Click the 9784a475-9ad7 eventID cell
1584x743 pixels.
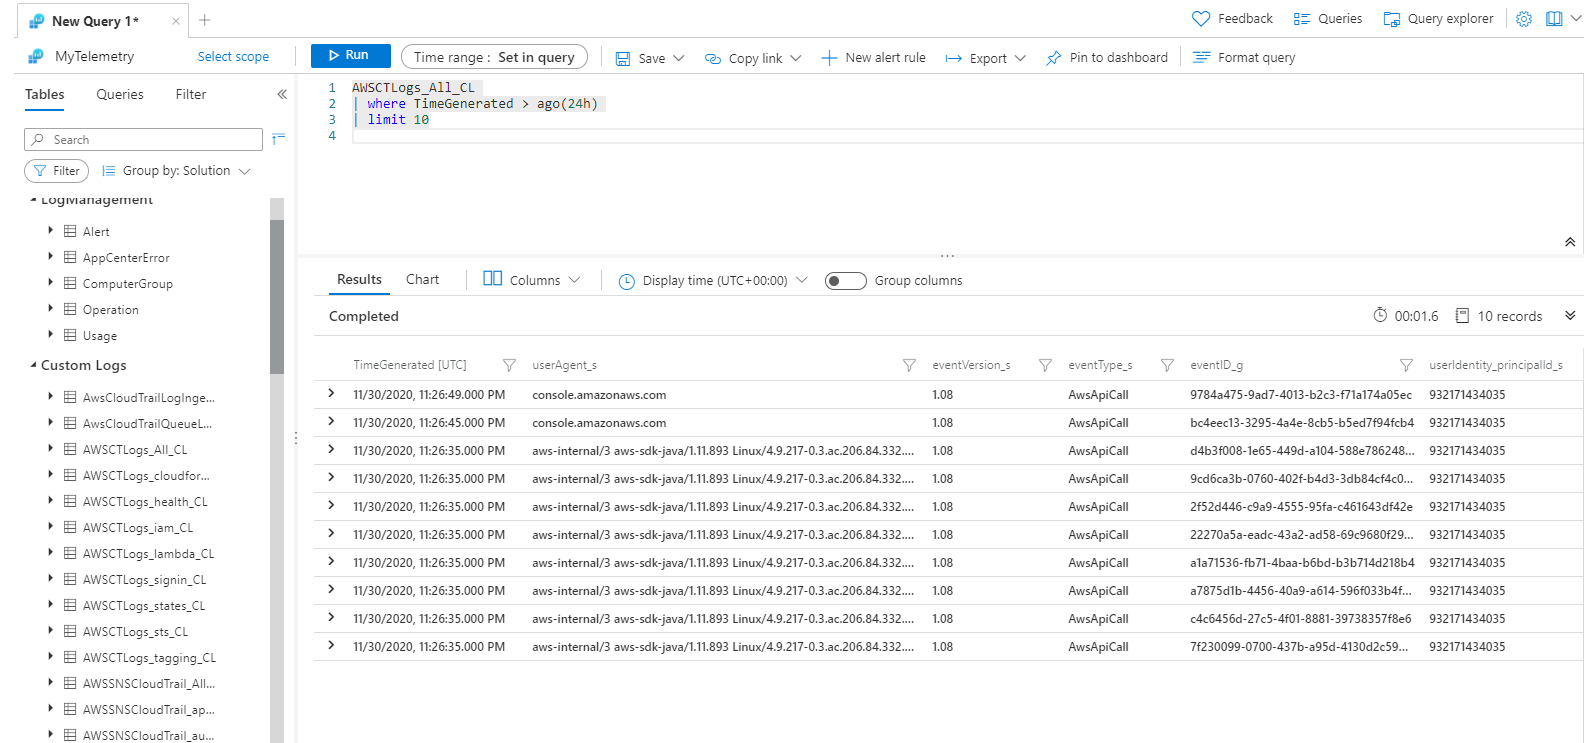click(x=1300, y=395)
